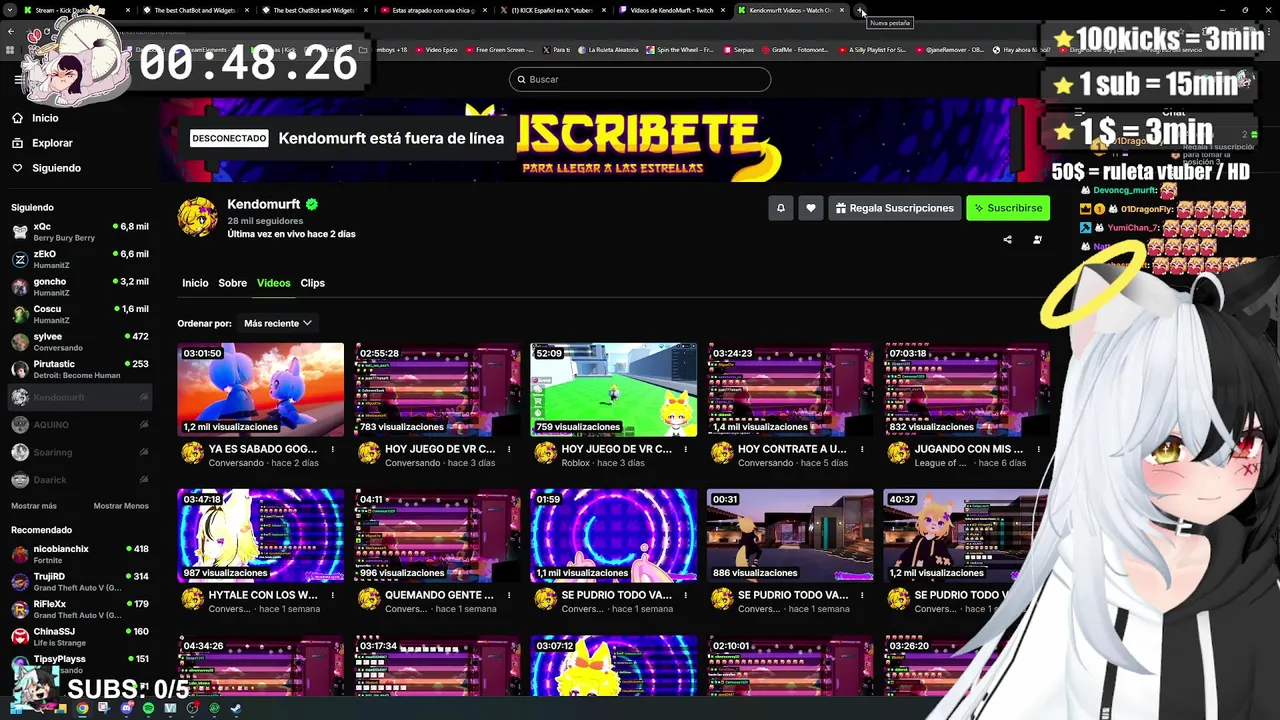Open options menu for Roblox video

[685, 450]
